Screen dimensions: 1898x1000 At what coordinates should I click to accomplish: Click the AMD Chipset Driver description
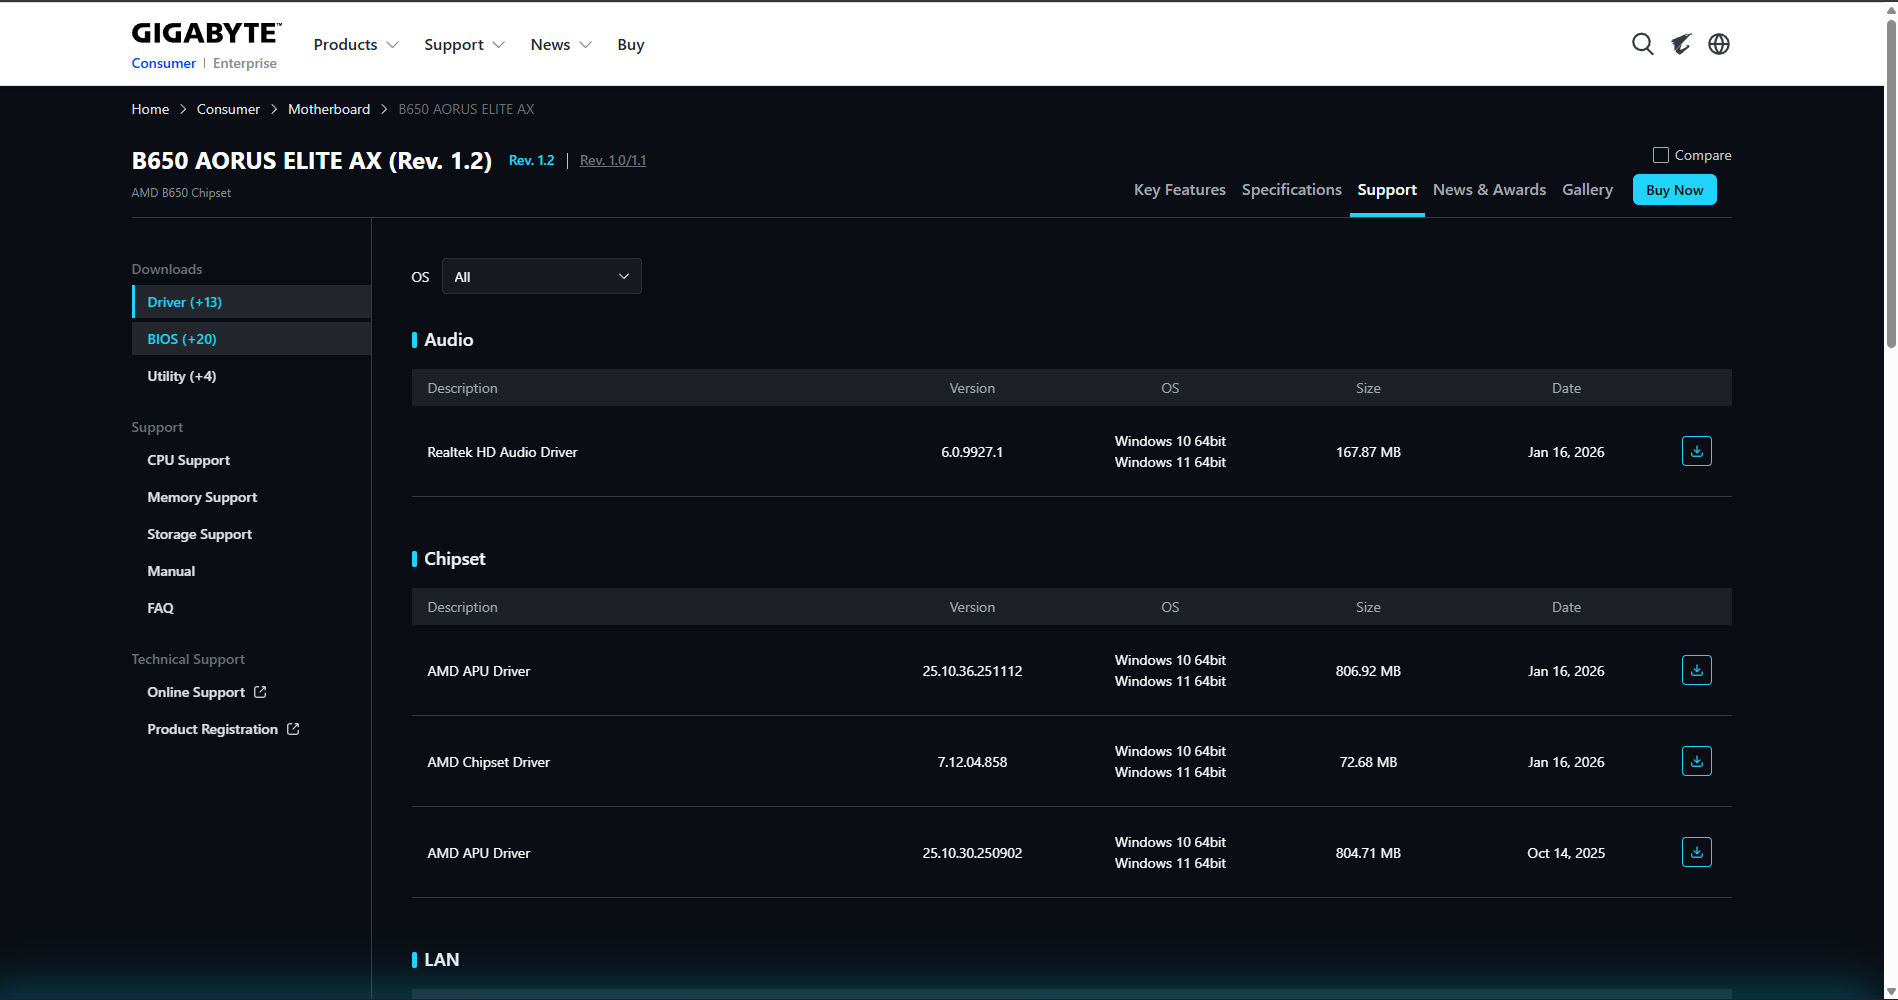click(488, 762)
